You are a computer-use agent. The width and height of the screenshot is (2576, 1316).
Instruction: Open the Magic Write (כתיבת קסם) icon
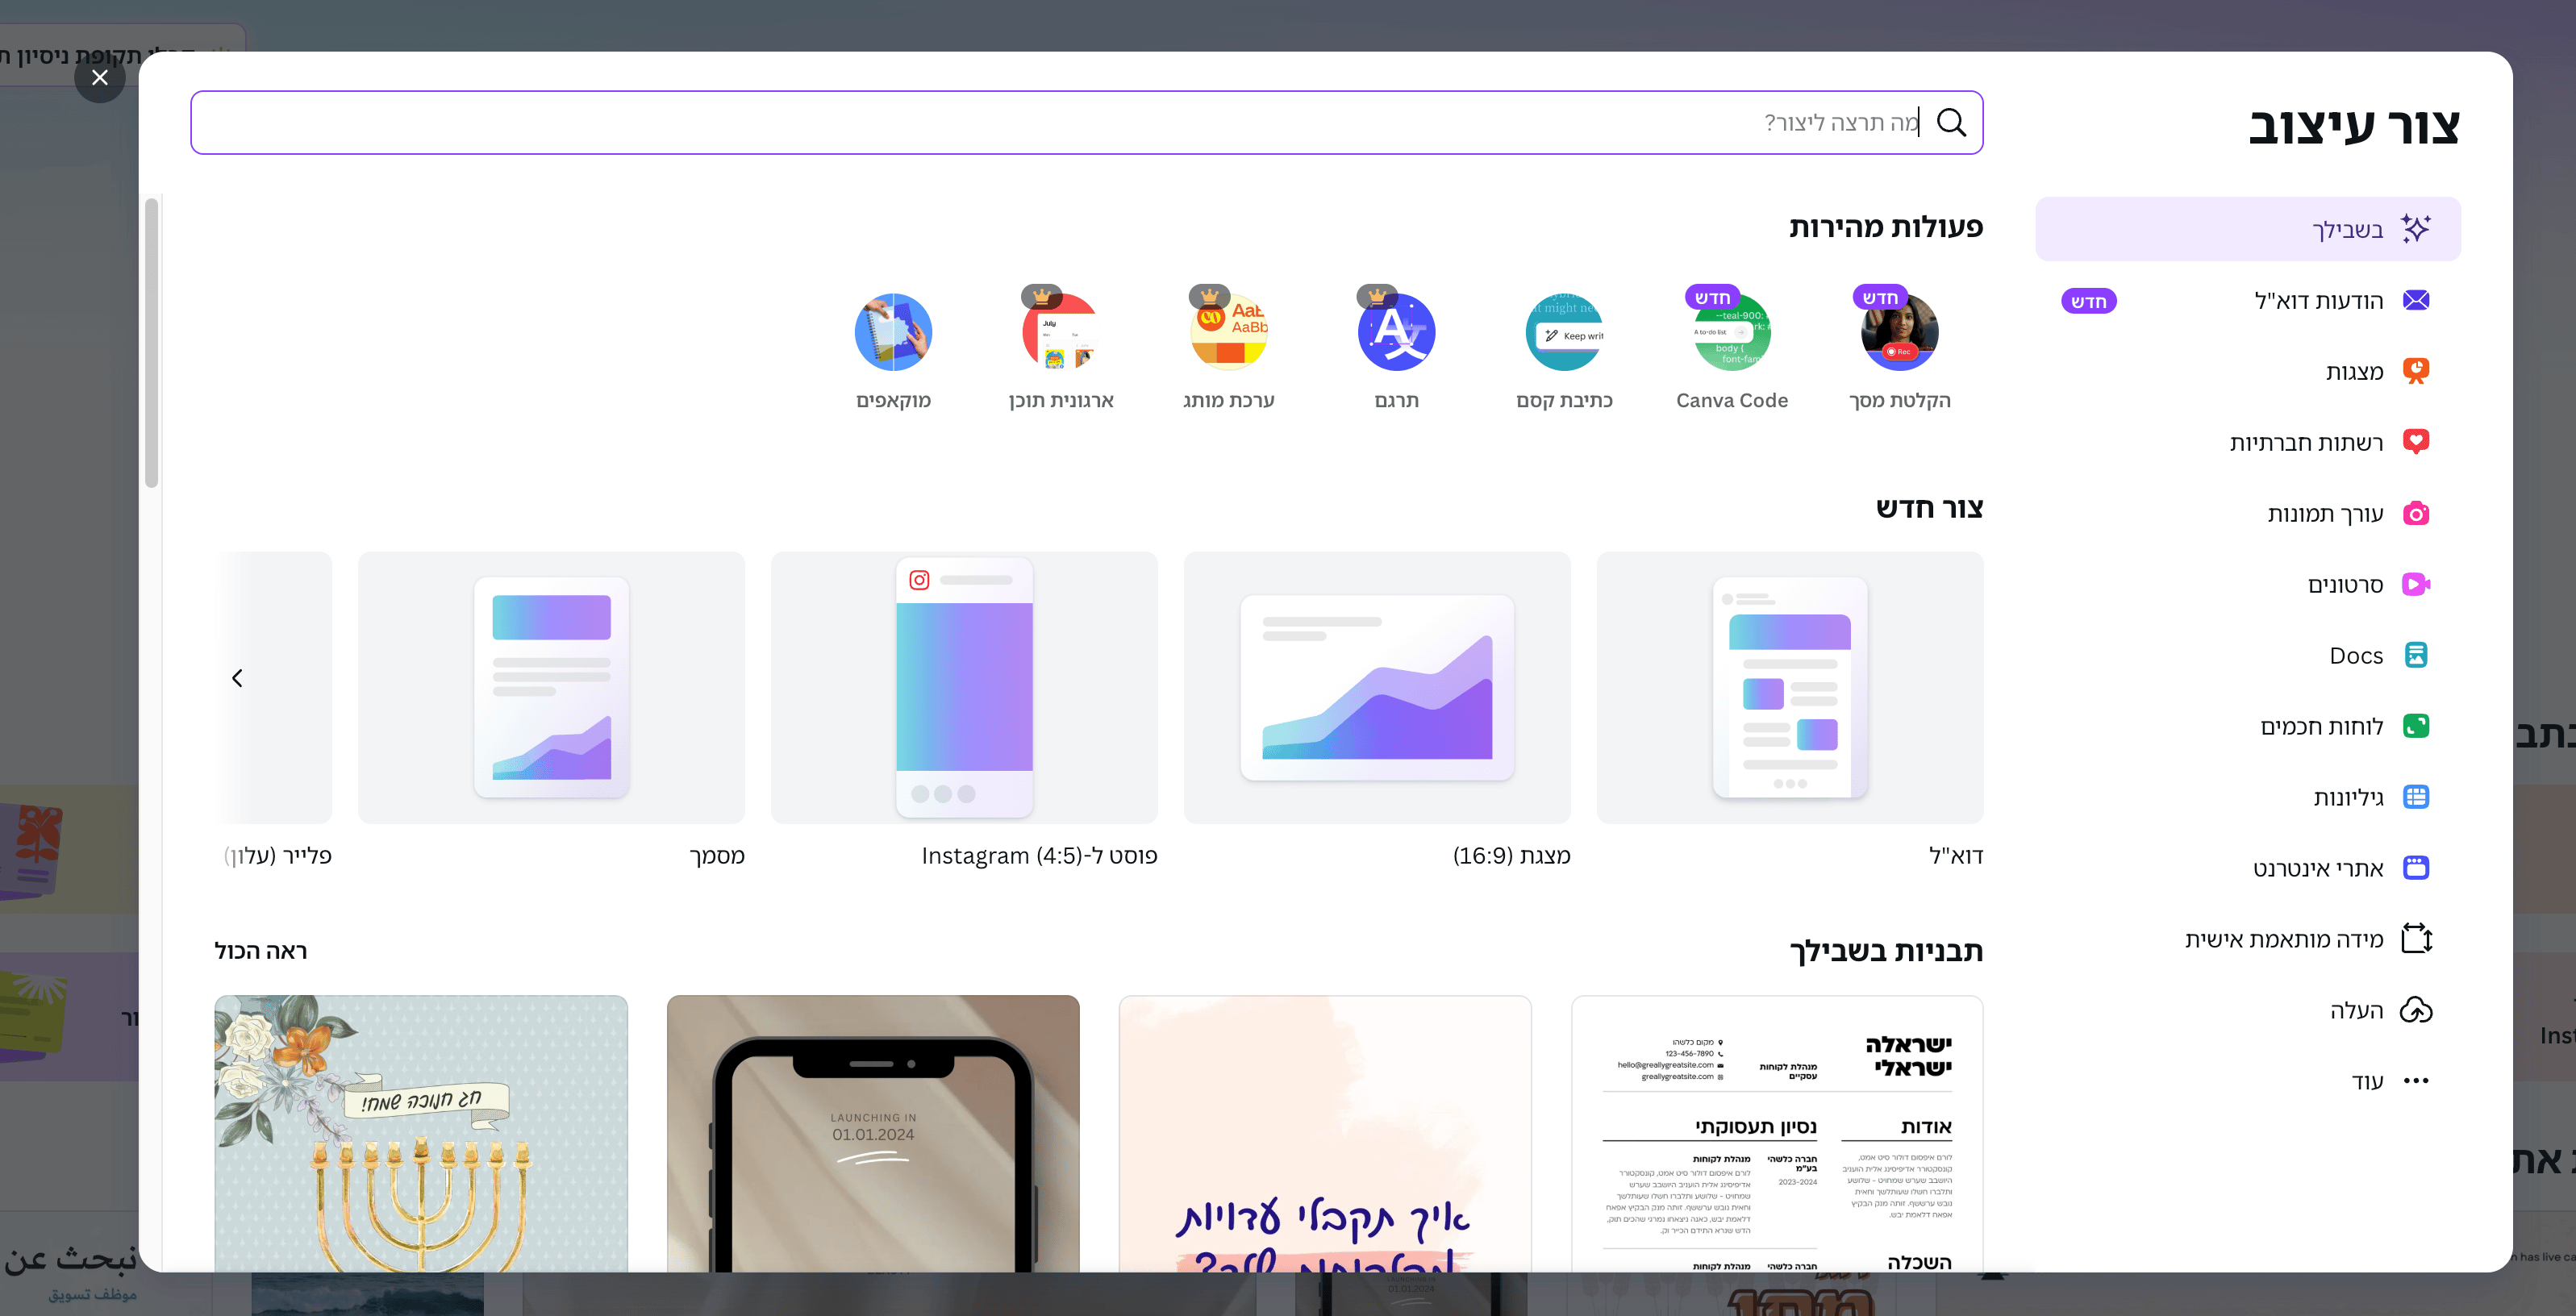1564,332
